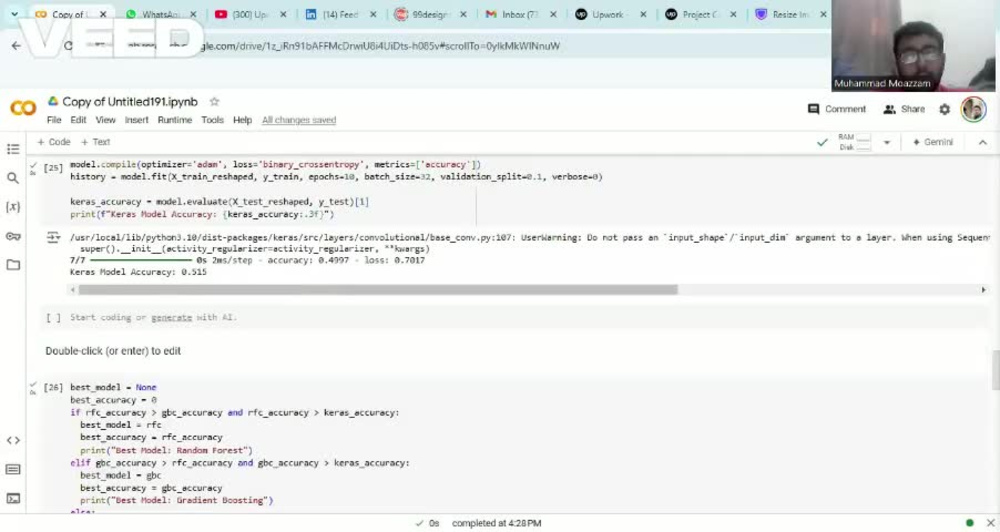Image resolution: width=1000 pixels, height=532 pixels.
Task: Go back with browser back arrow
Action: [16, 46]
